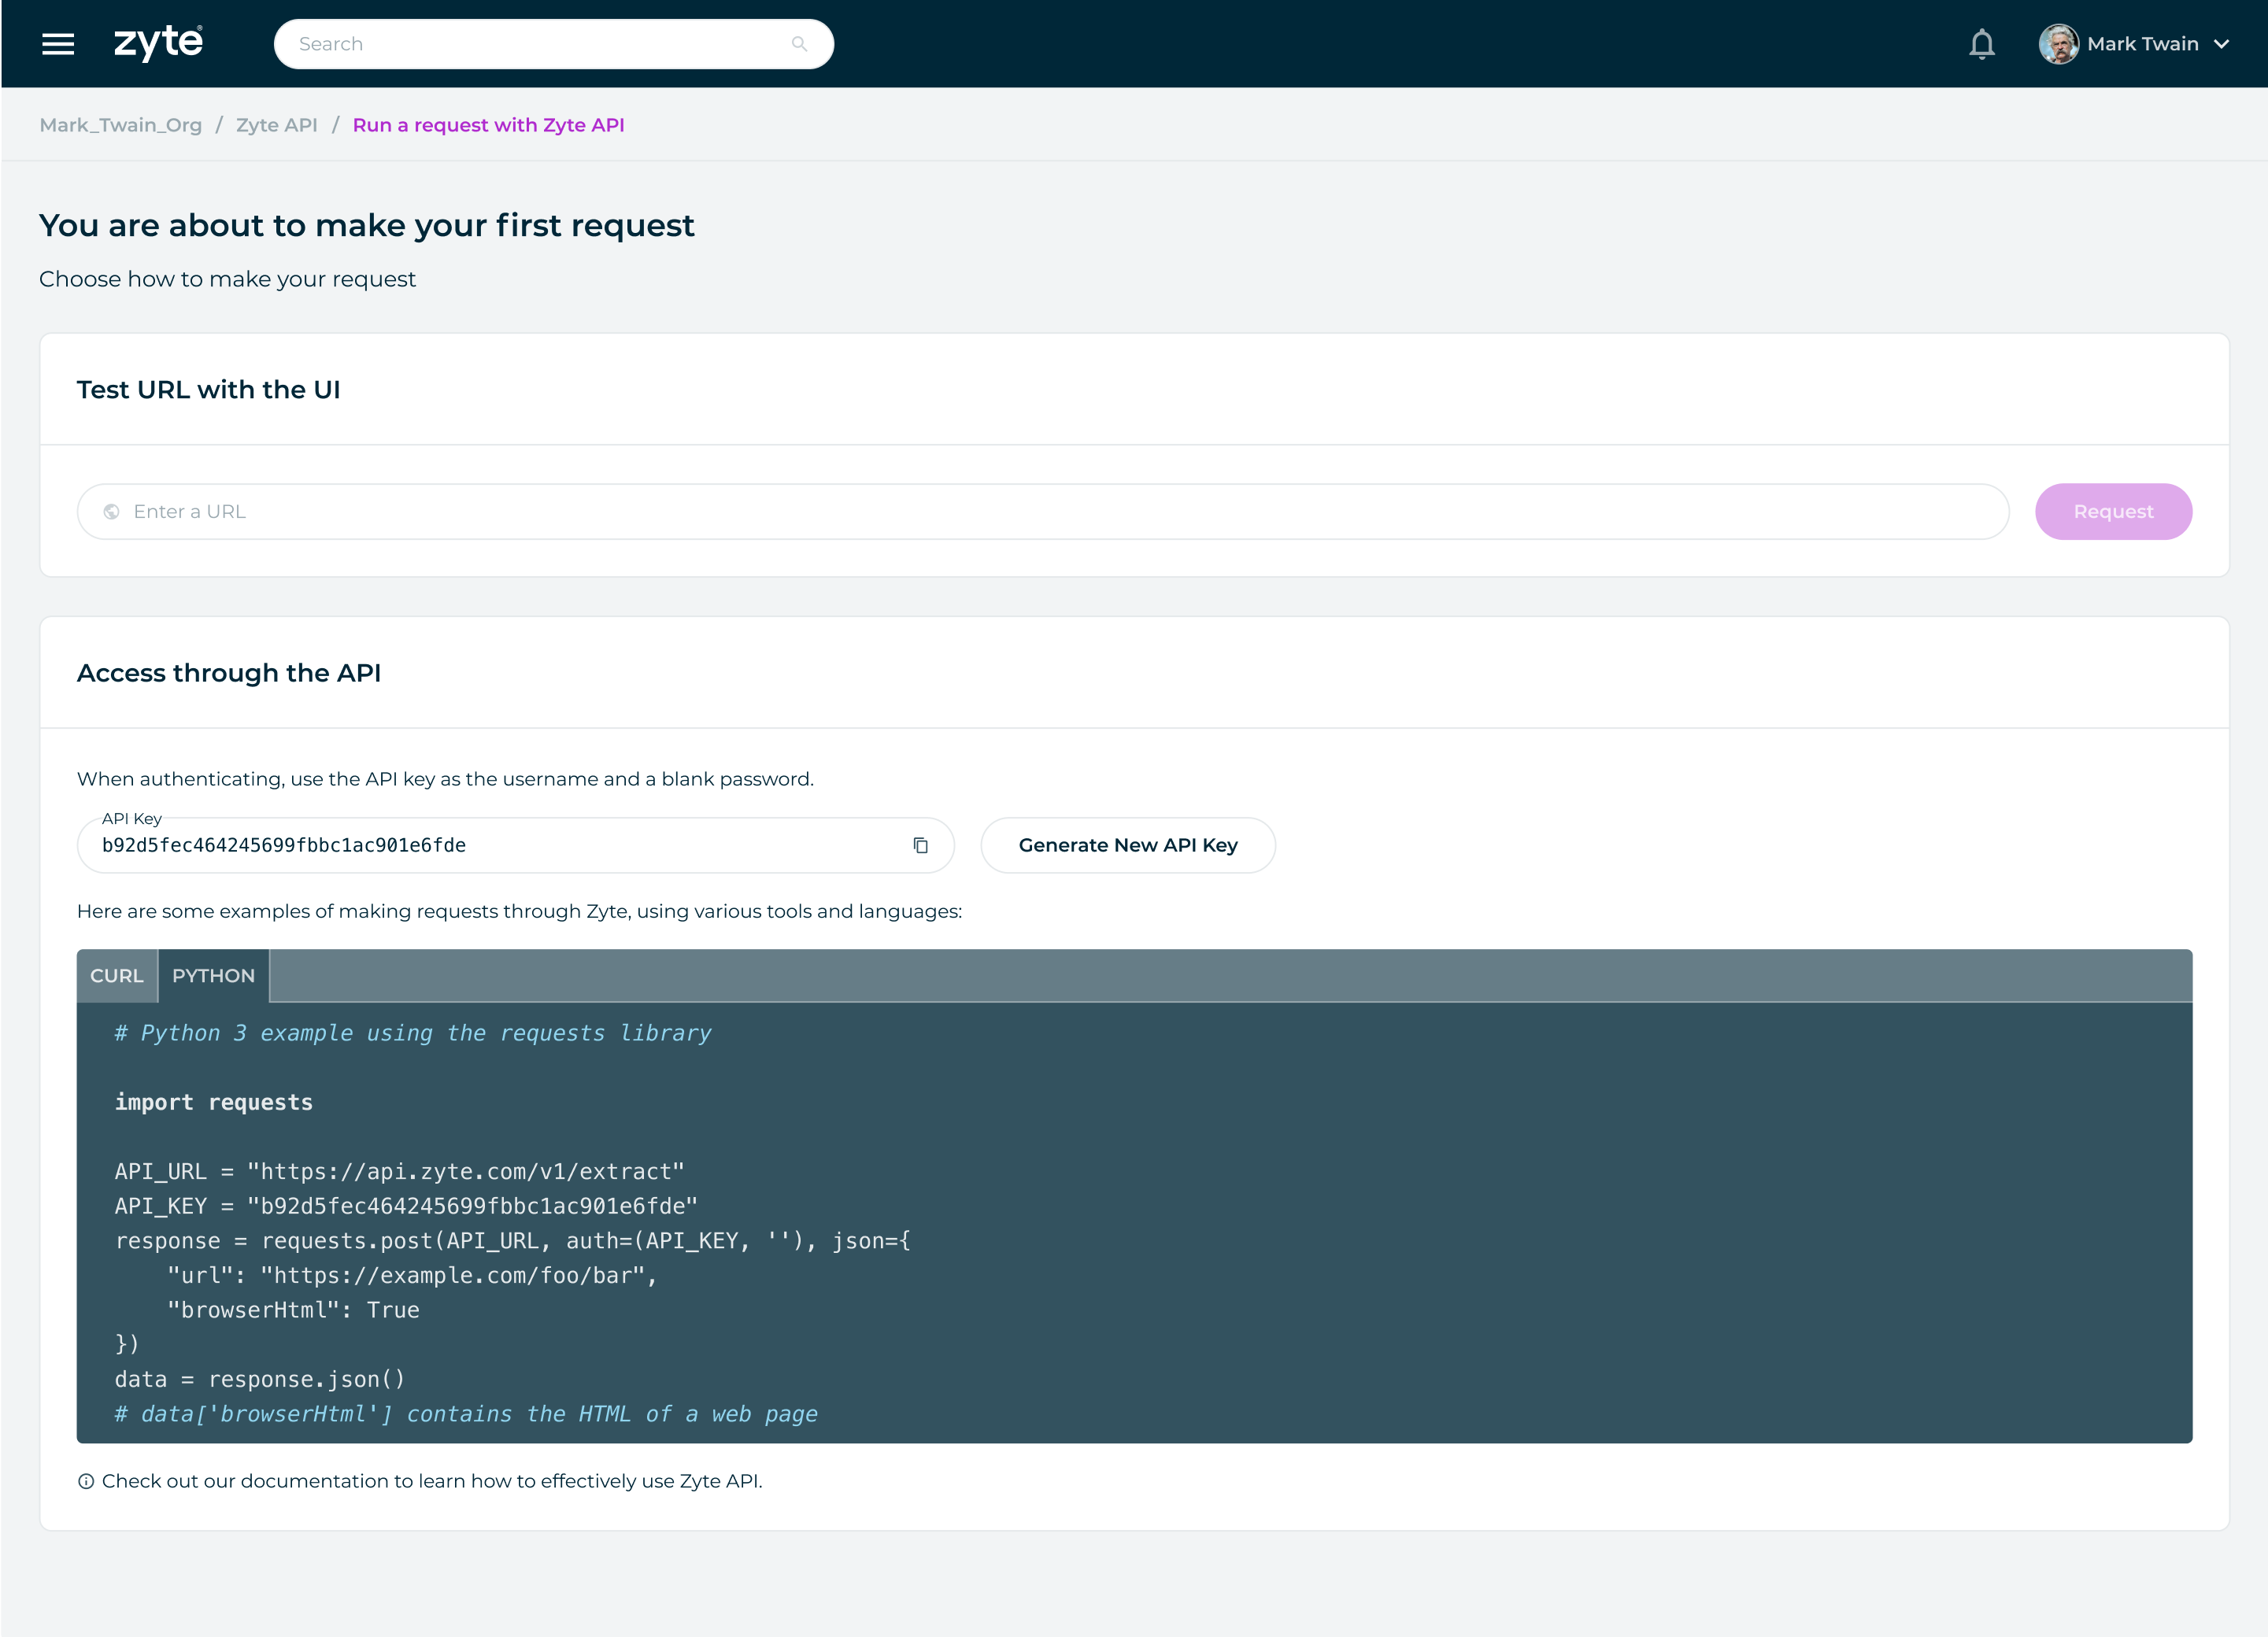This screenshot has height=1637, width=2268.
Task: Click the URL input globe icon
Action: pyautogui.click(x=113, y=511)
